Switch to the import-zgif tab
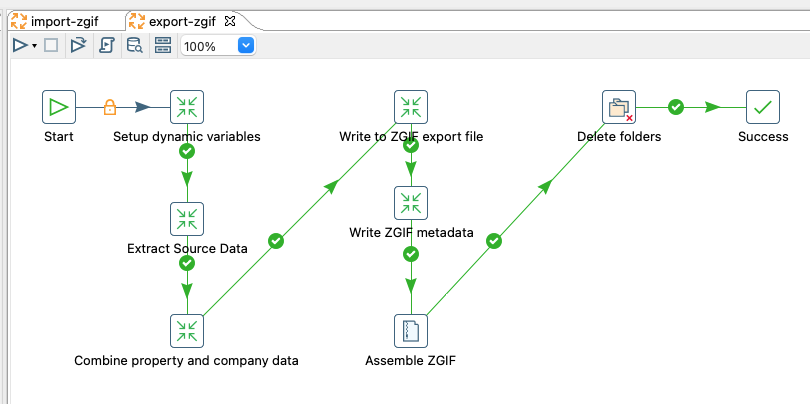 point(64,20)
